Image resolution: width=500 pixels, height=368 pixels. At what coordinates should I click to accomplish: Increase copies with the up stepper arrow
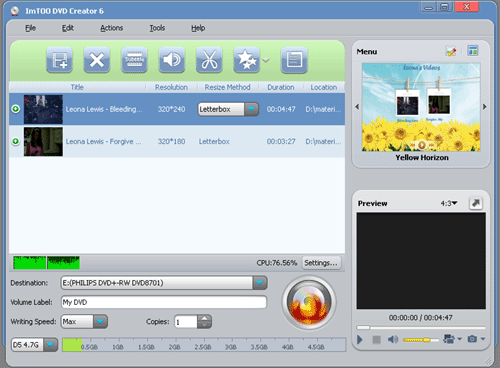tap(204, 318)
